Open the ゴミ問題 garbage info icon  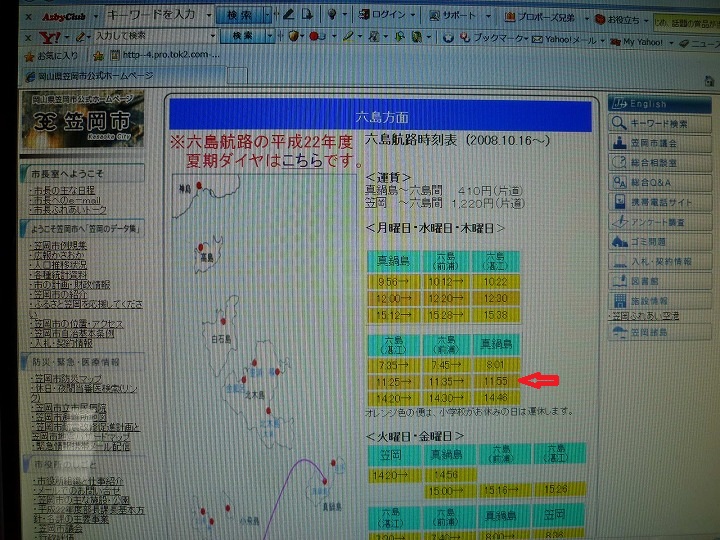click(619, 242)
